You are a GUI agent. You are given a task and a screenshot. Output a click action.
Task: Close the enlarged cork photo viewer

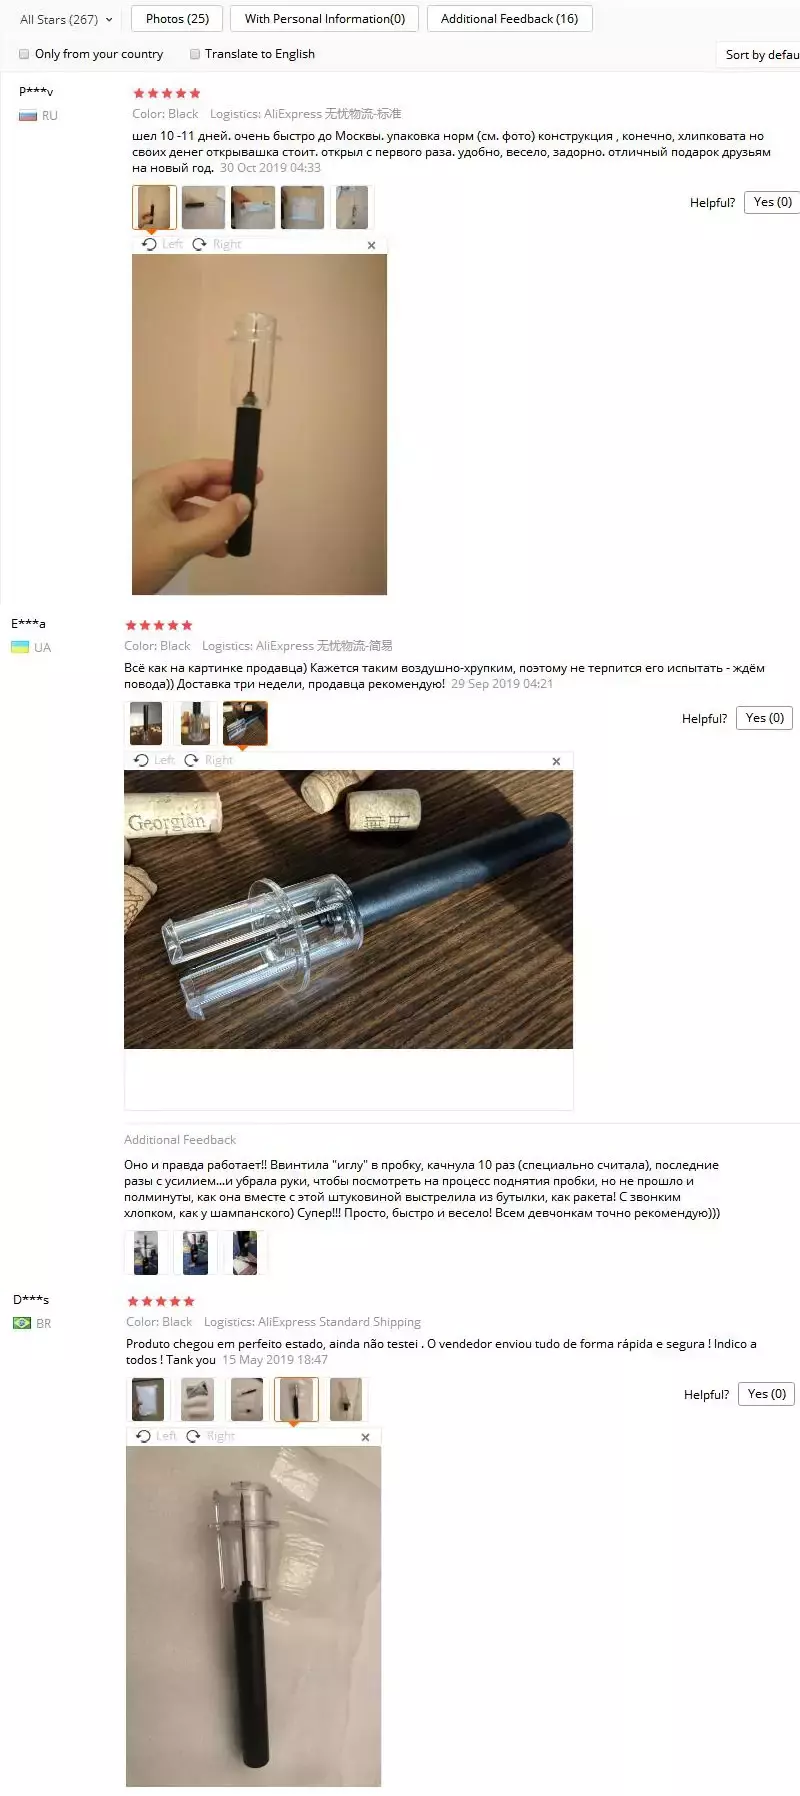coord(556,761)
